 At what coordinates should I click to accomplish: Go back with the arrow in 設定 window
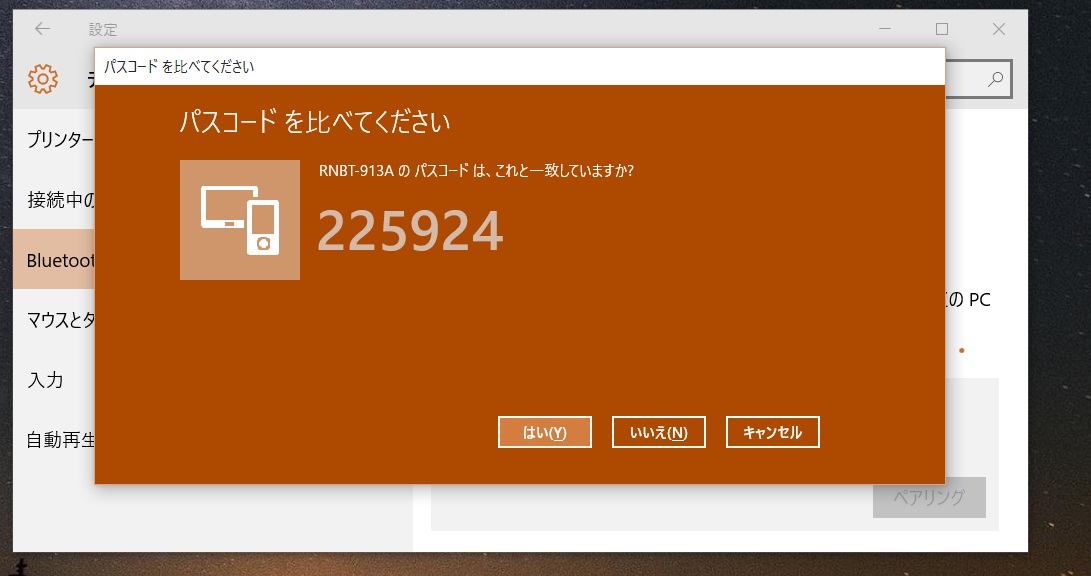click(x=42, y=29)
